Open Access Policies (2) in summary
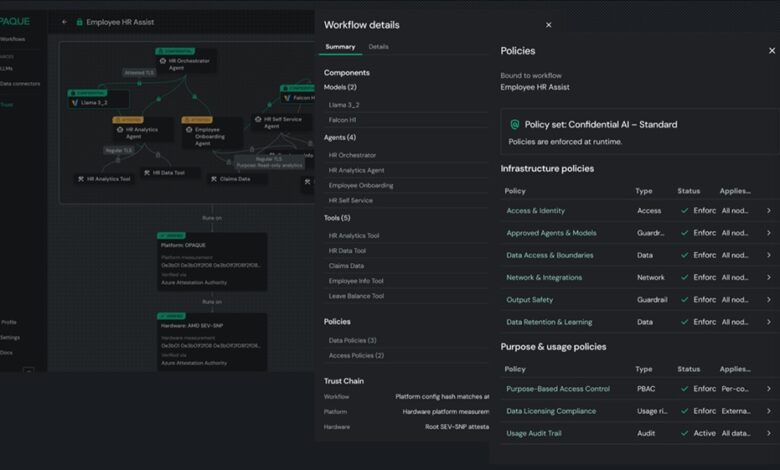Viewport: 780px width, 470px height. point(356,356)
